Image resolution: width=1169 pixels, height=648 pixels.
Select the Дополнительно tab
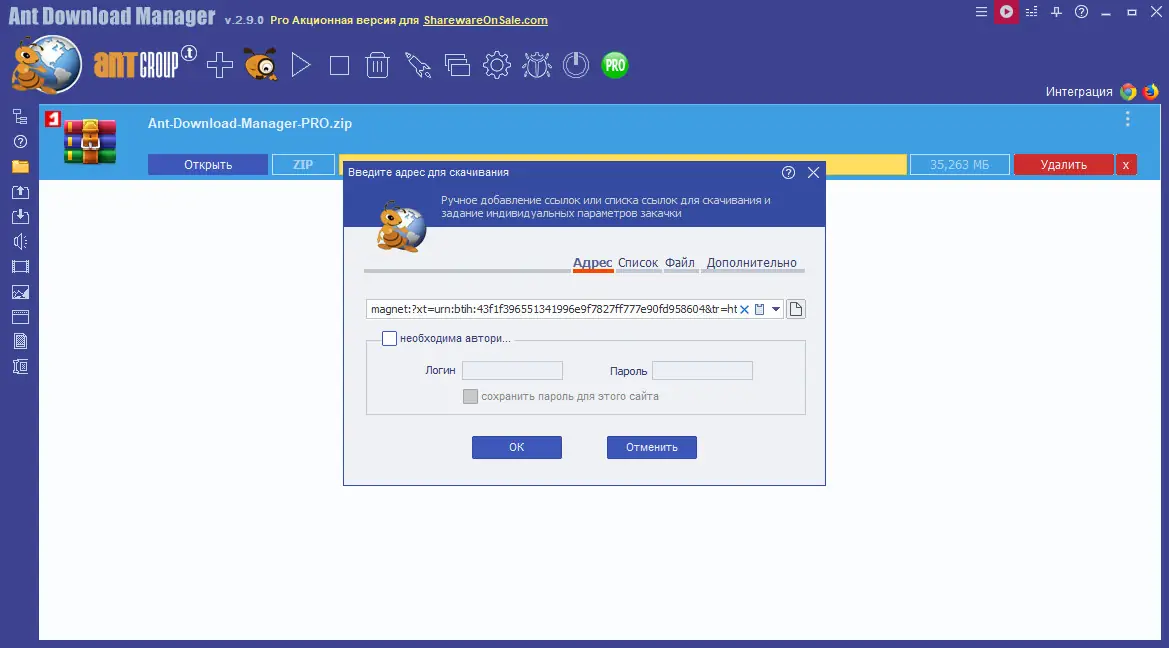753,262
